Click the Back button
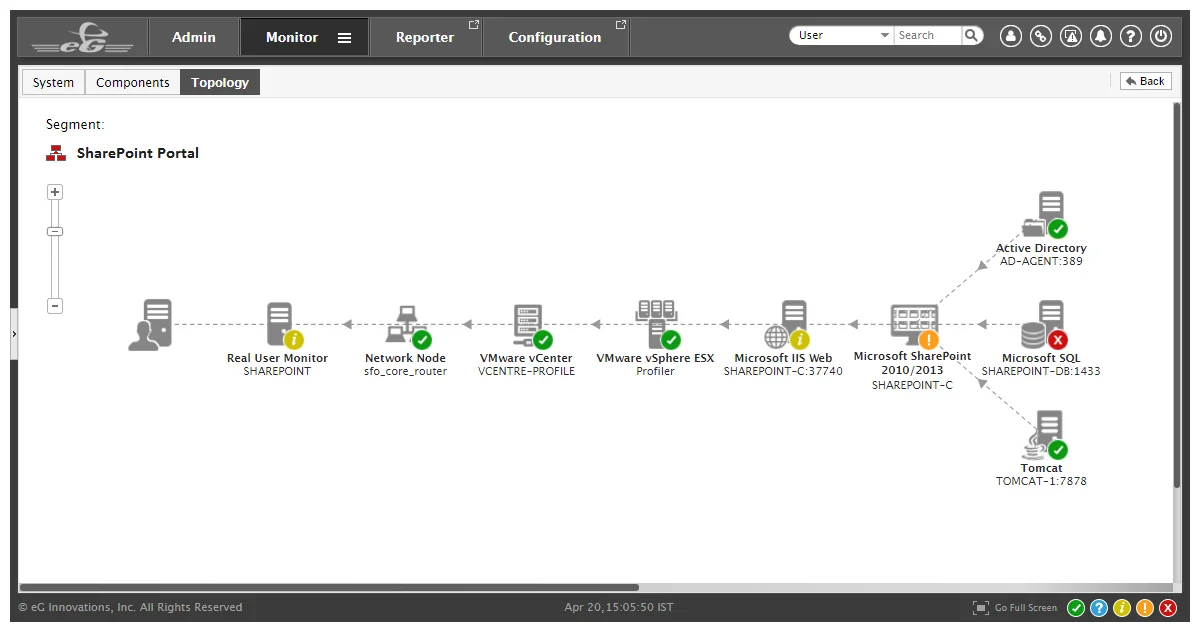This screenshot has height=632, width=1200. pos(1144,81)
